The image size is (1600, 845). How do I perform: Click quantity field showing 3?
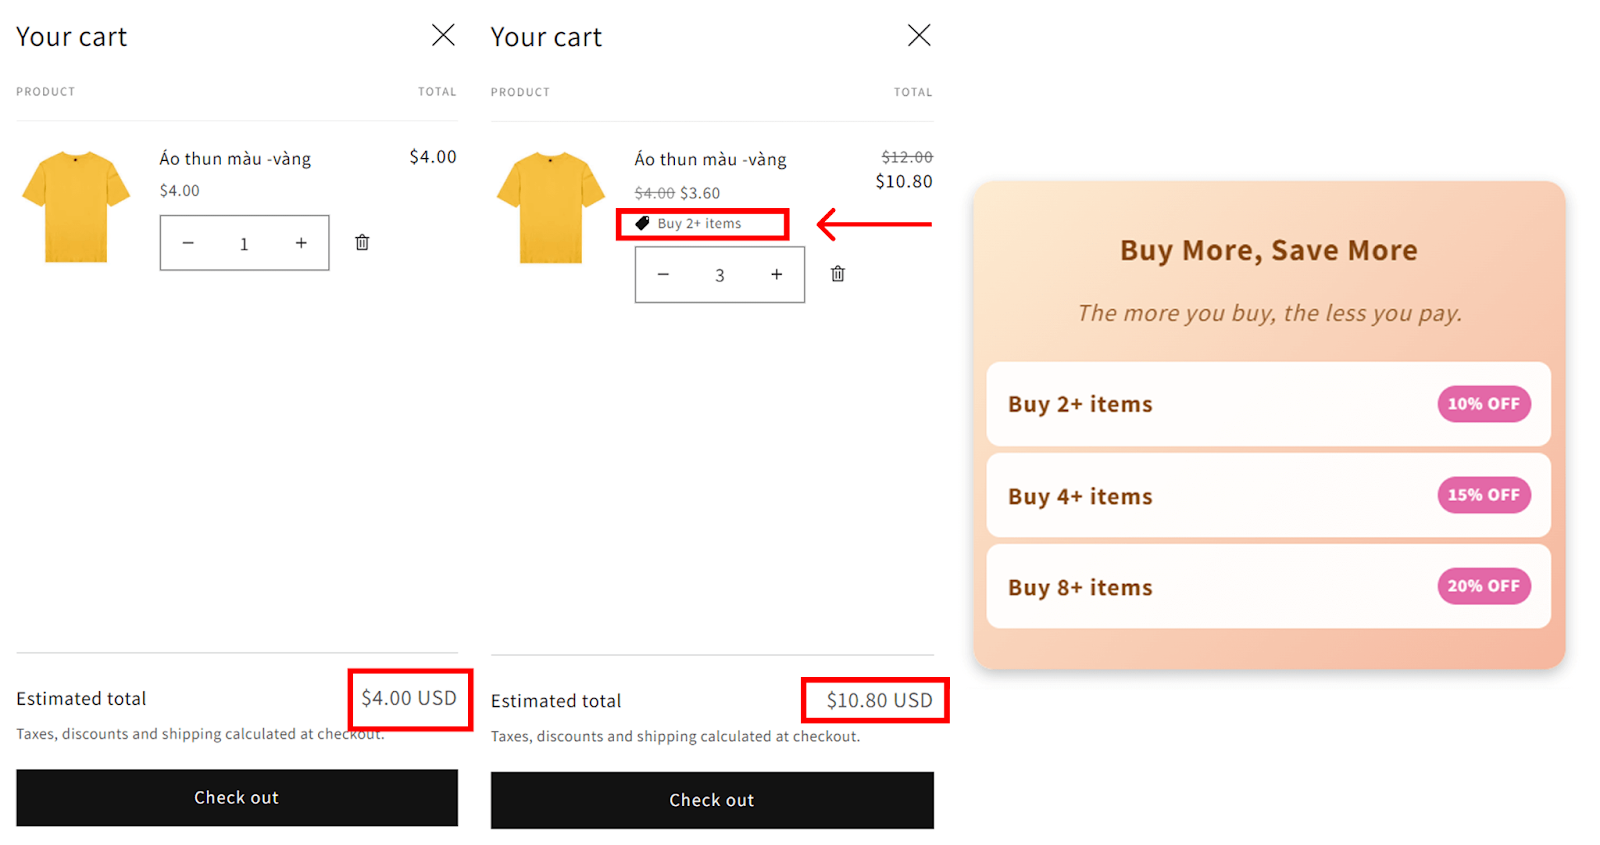720,275
